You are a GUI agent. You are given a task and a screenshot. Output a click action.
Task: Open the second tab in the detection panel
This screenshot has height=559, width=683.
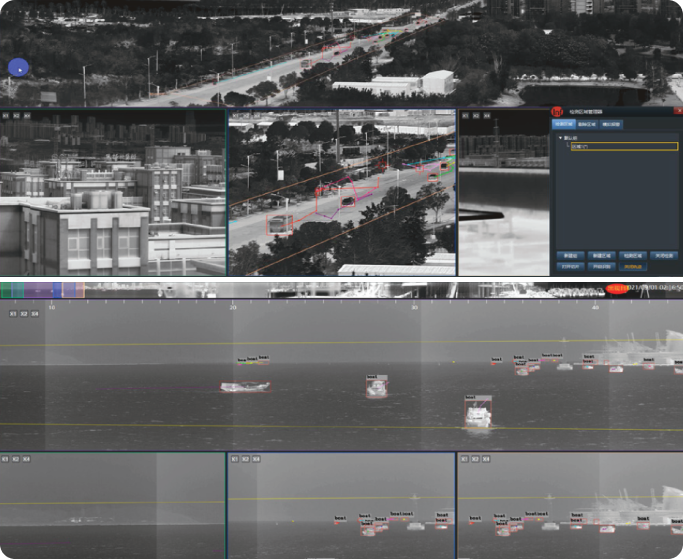[x=587, y=125]
